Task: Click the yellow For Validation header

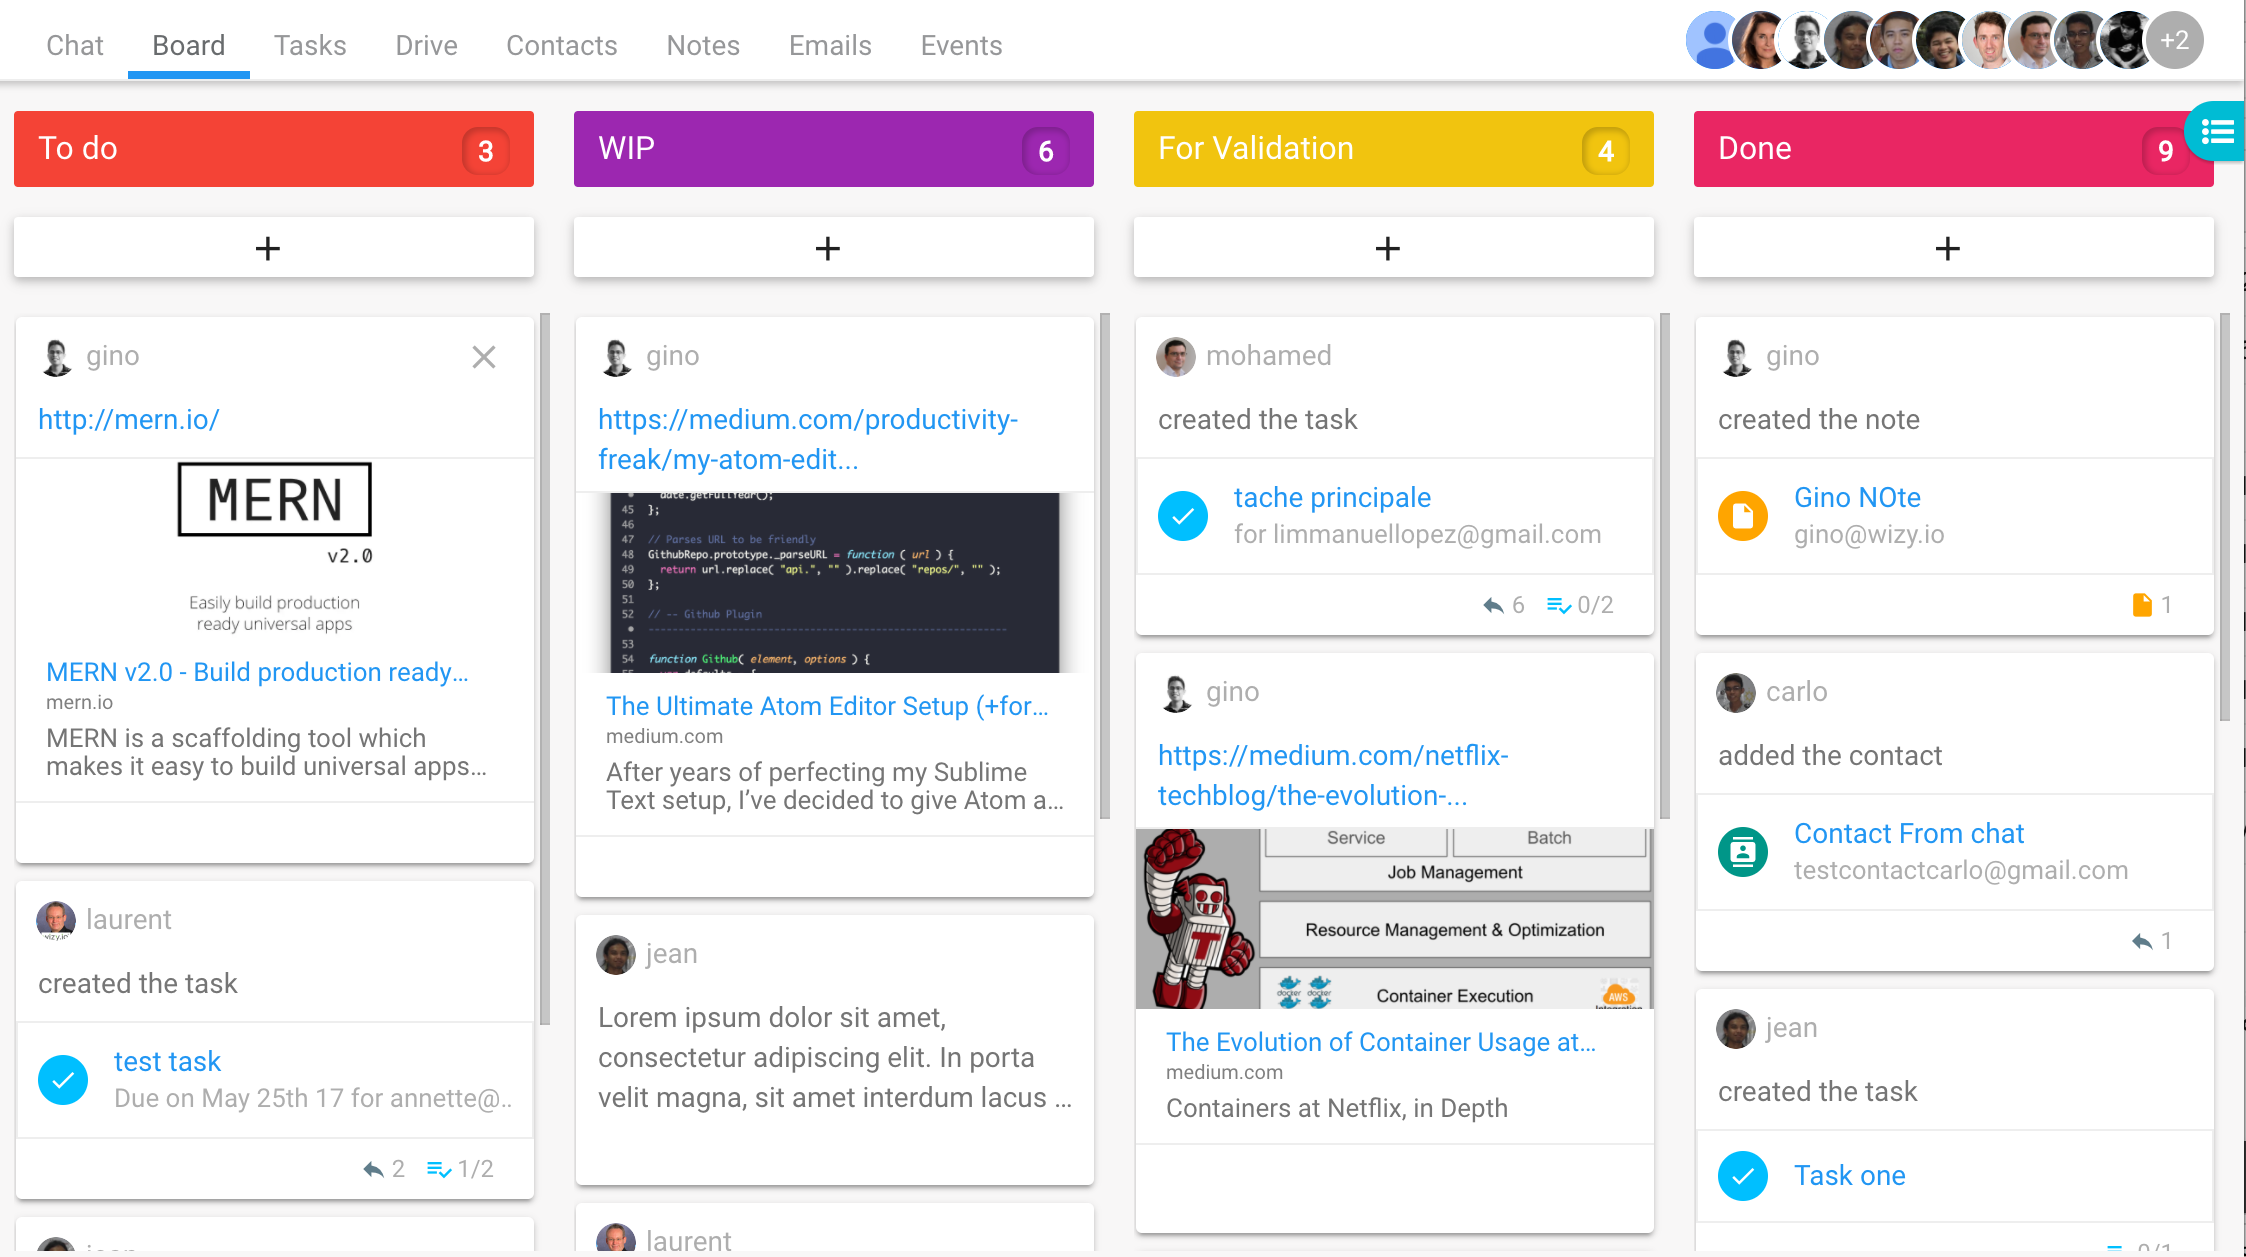Action: pos(1394,149)
